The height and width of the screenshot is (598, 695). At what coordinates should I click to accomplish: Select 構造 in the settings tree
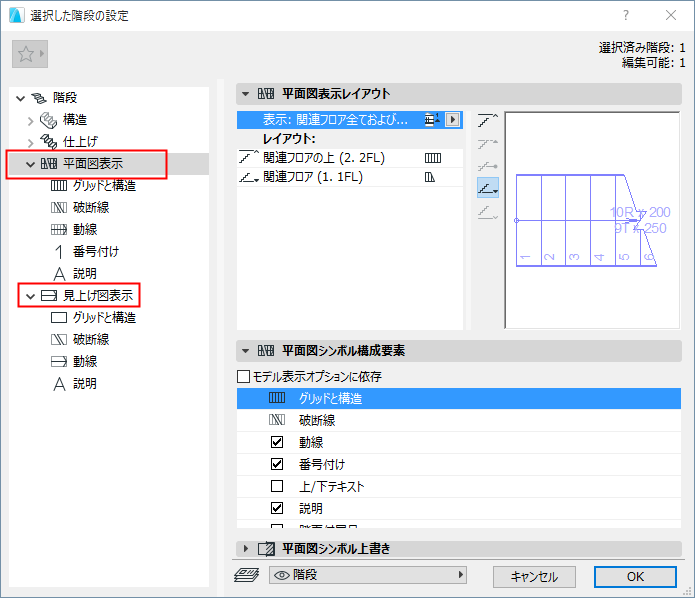point(75,120)
